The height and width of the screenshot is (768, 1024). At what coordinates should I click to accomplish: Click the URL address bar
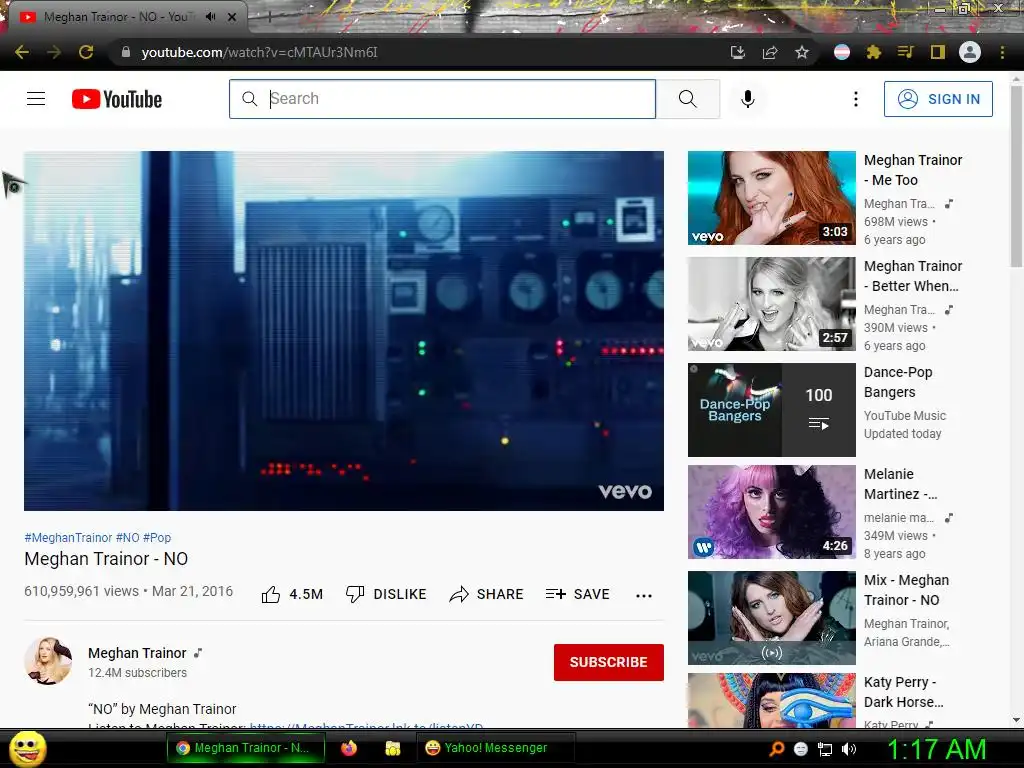click(x=418, y=52)
